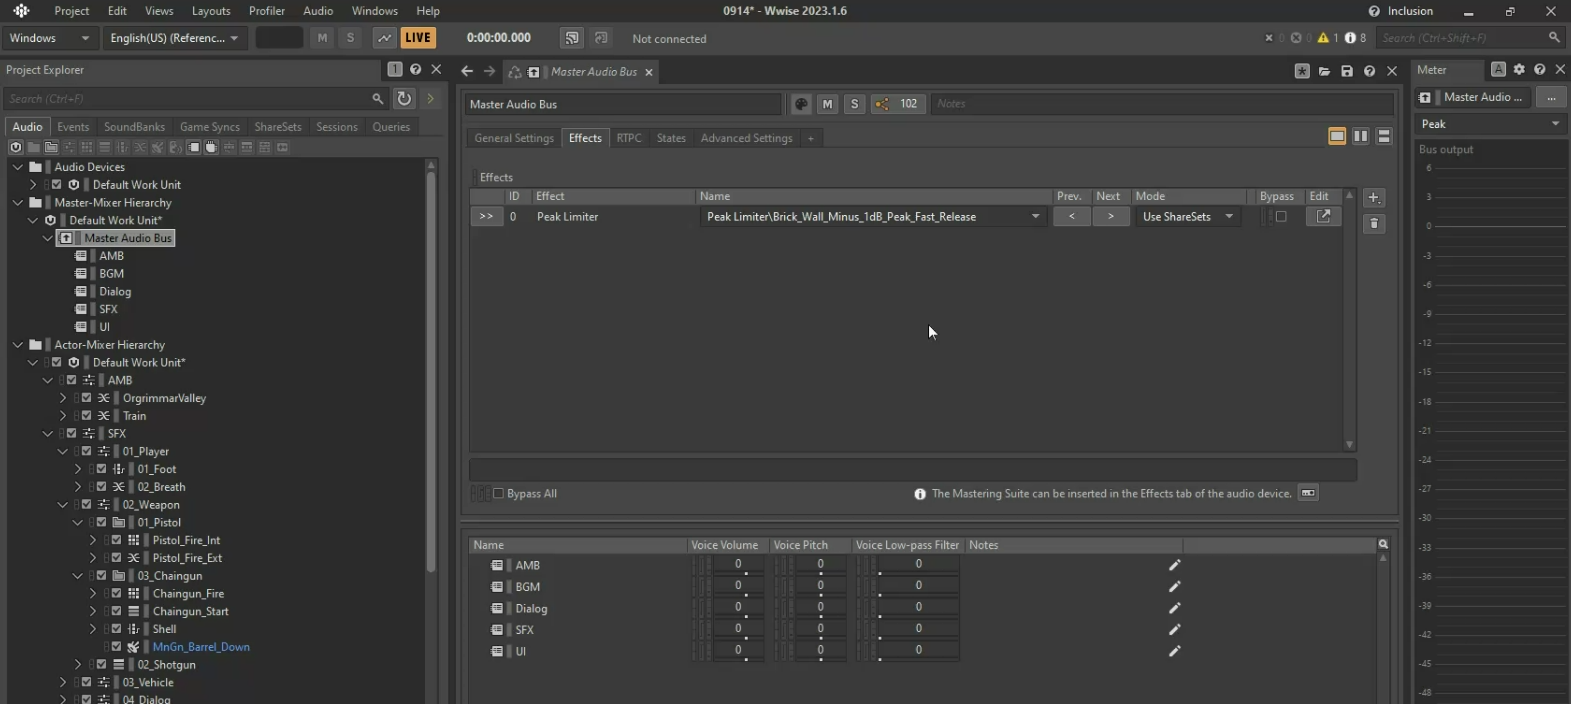Click the Notes field for Master Audio Bus

pyautogui.click(x=1162, y=104)
